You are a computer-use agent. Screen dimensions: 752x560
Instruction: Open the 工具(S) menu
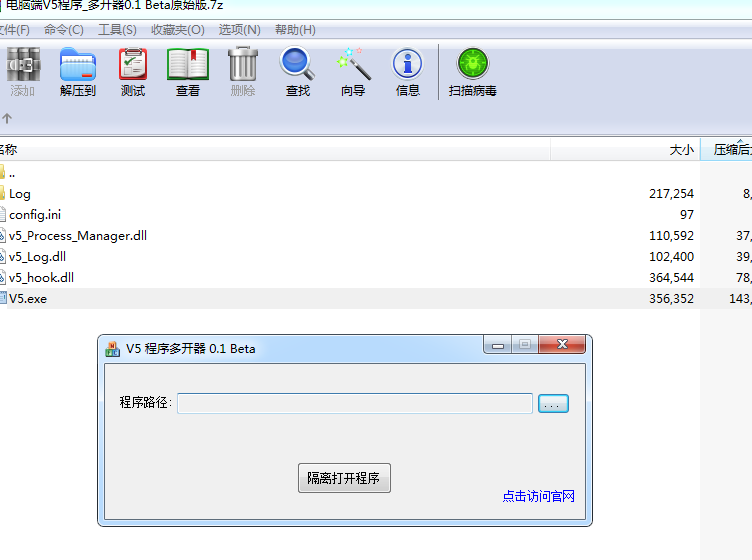117,30
